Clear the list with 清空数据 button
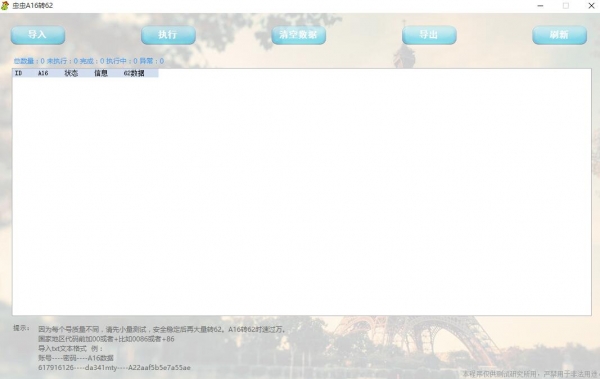600x379 pixels. pos(298,35)
